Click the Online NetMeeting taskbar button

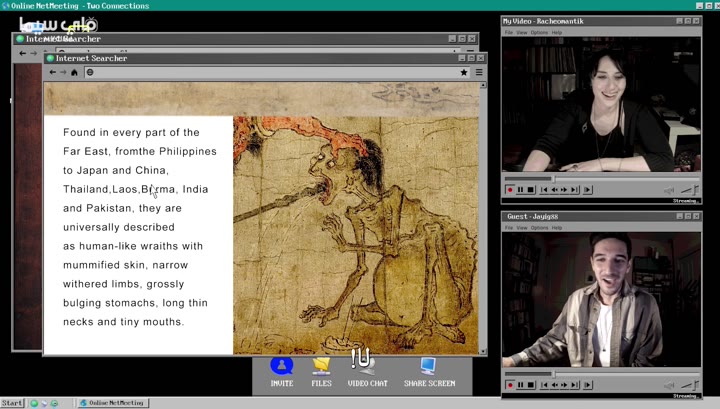[x=113, y=403]
